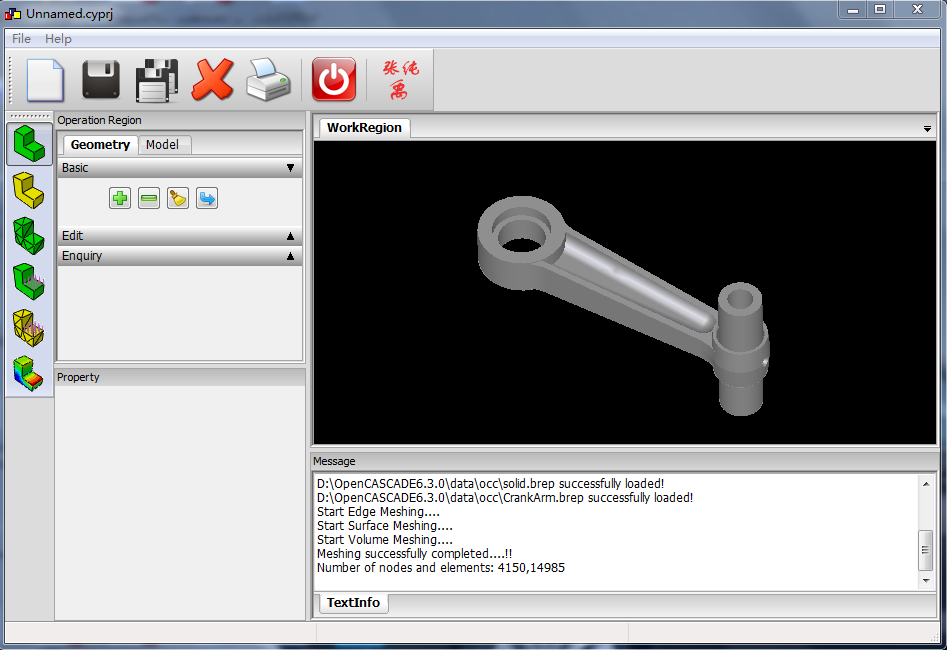The height and width of the screenshot is (650, 947).
Task: Click the Message panel title
Action: [x=334, y=461]
